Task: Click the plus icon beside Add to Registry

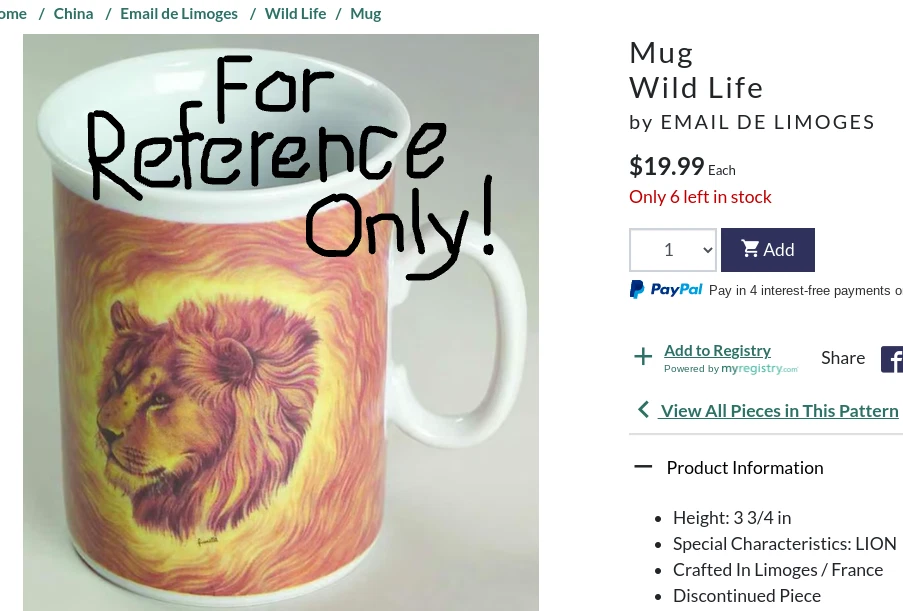Action: (x=643, y=357)
